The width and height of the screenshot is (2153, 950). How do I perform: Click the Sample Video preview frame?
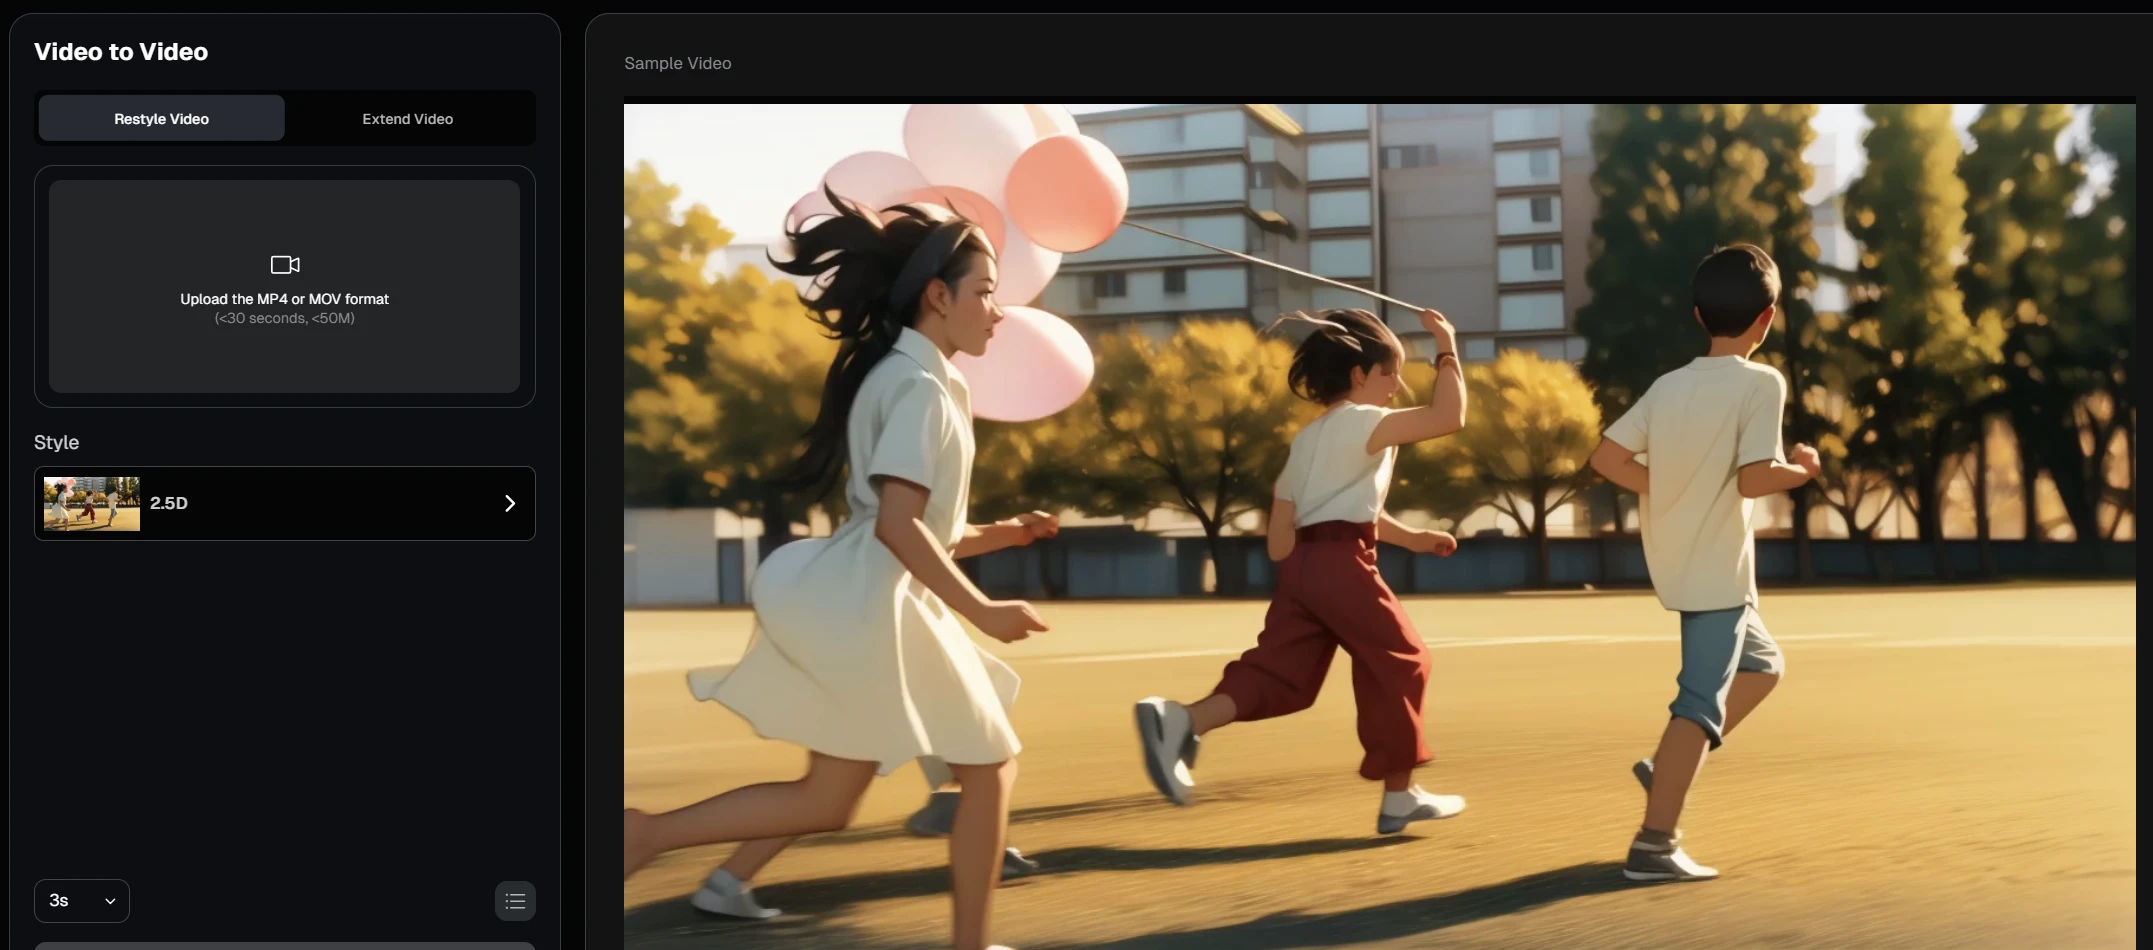pyautogui.click(x=1380, y=520)
